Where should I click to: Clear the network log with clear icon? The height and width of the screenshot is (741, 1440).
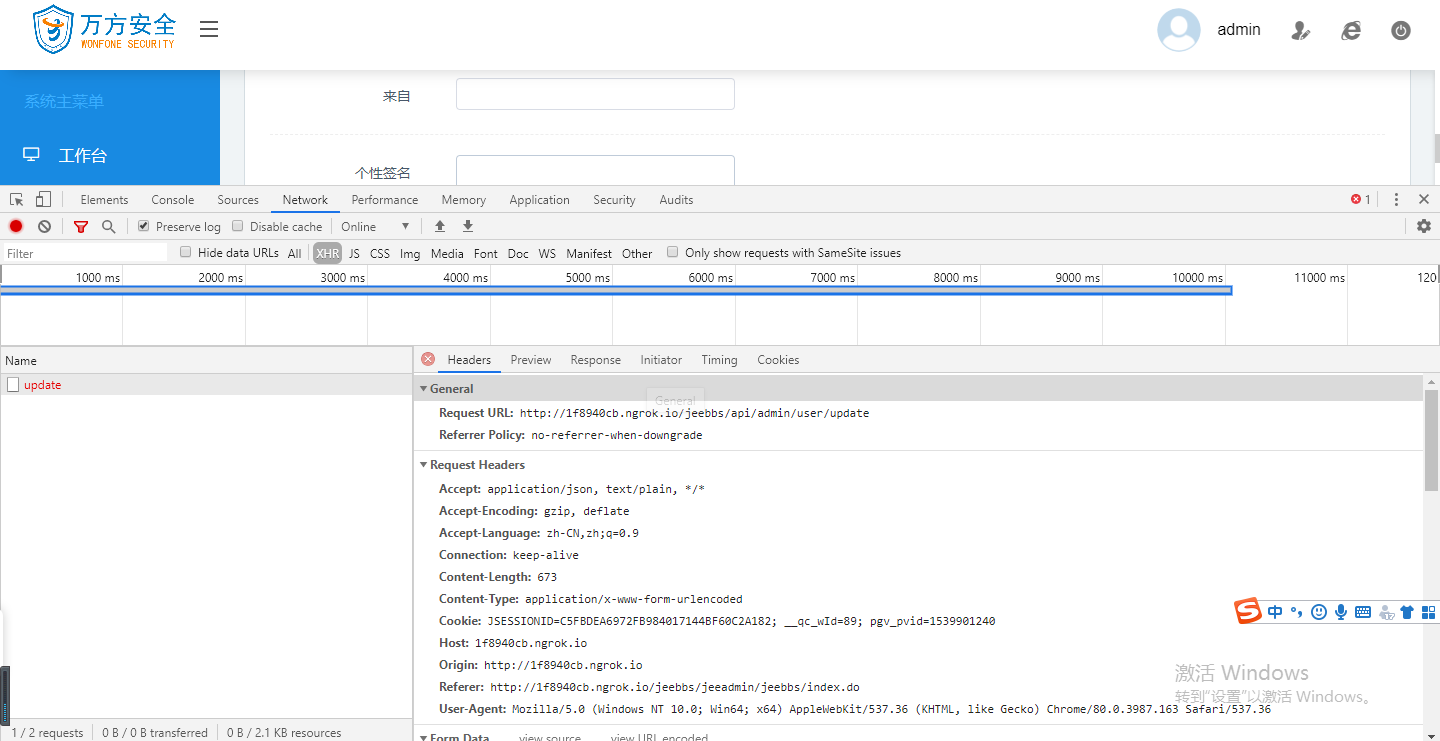pyautogui.click(x=45, y=227)
